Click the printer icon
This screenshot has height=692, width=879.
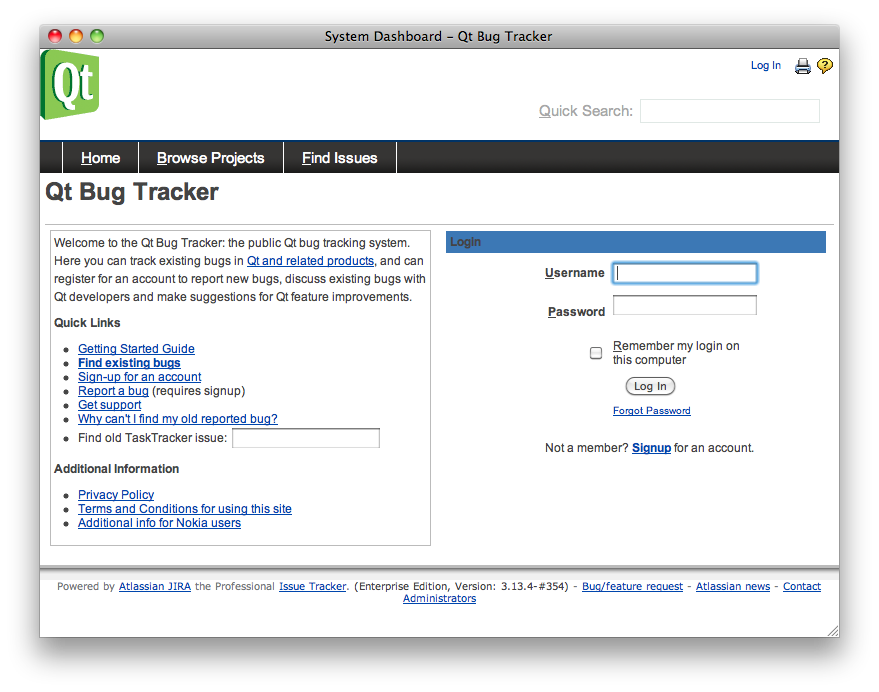(802, 66)
